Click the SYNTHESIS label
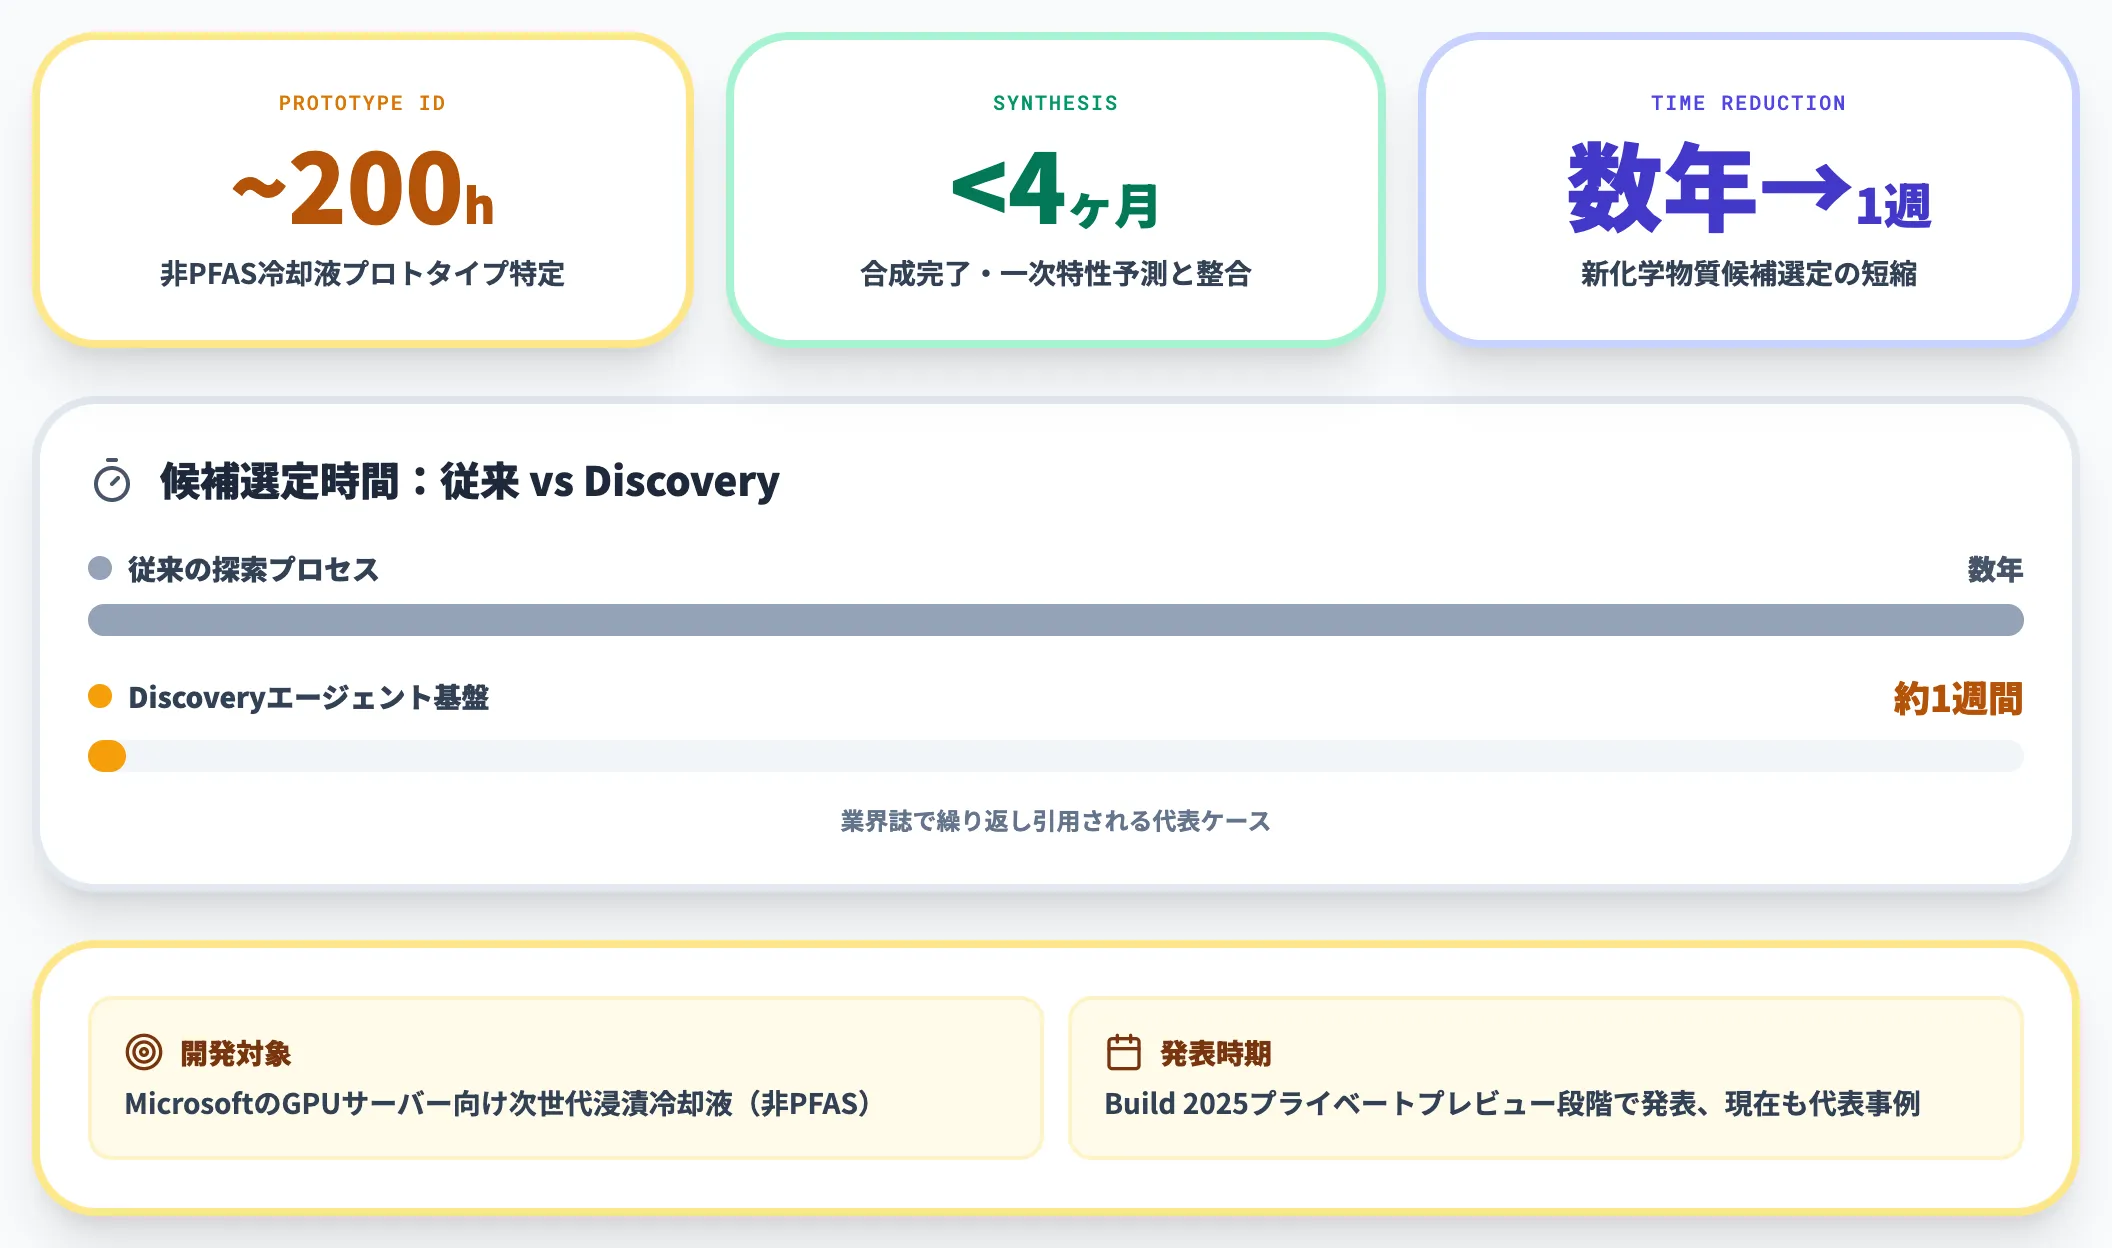This screenshot has width=2112, height=1248. (x=1056, y=103)
